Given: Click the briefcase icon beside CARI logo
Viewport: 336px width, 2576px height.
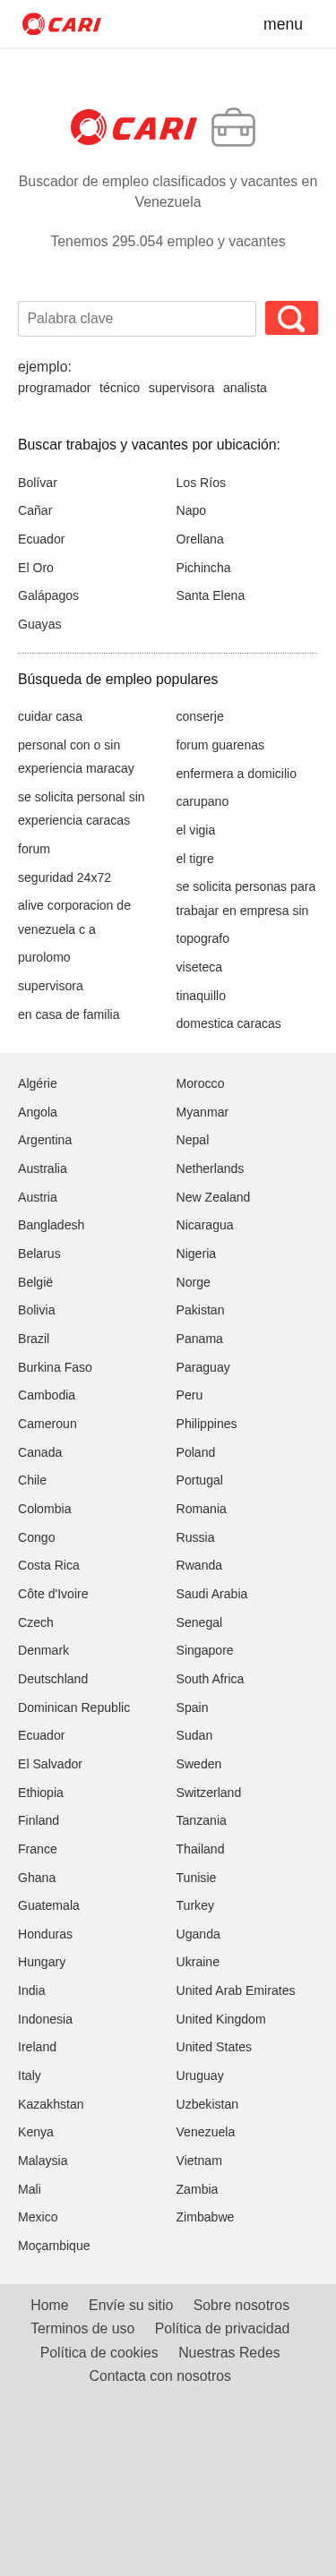Looking at the screenshot, I should pyautogui.click(x=233, y=128).
